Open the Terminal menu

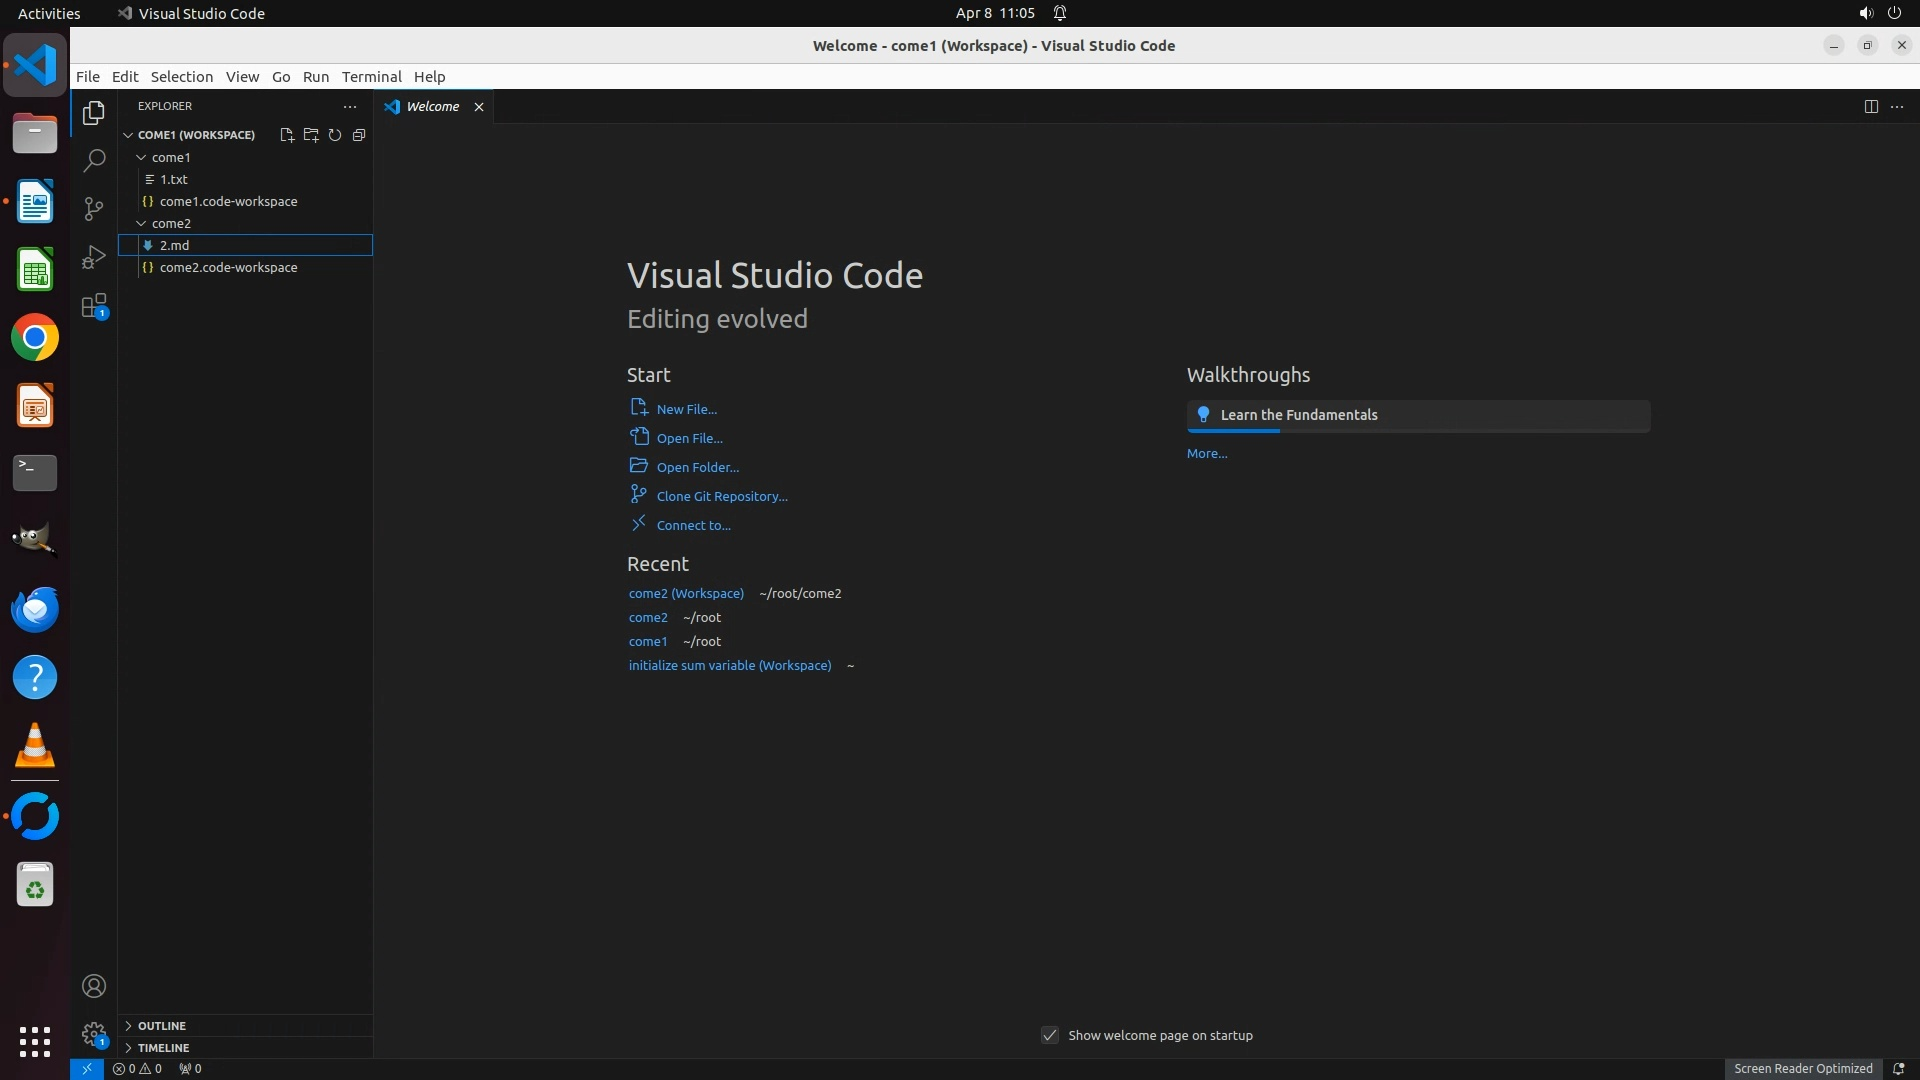pos(371,77)
